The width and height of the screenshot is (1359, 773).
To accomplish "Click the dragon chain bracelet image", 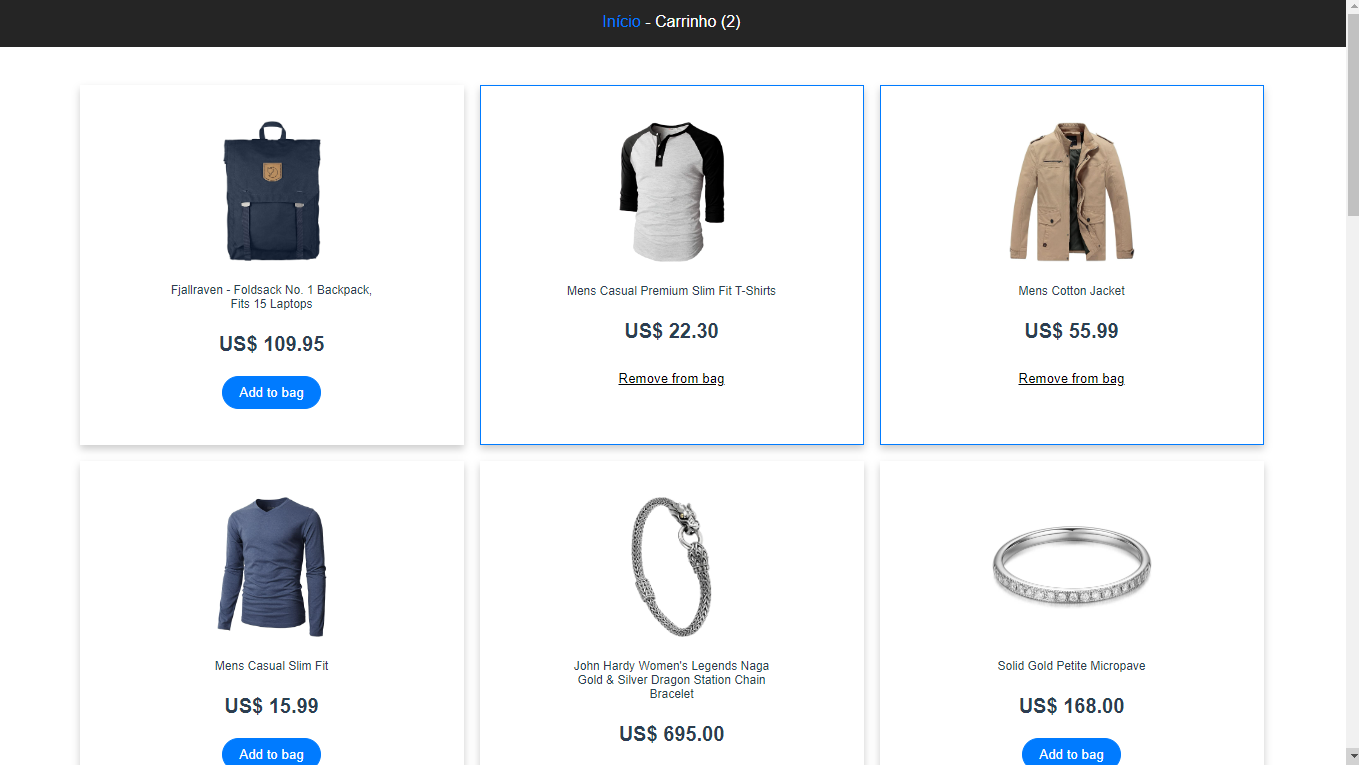I will (672, 566).
